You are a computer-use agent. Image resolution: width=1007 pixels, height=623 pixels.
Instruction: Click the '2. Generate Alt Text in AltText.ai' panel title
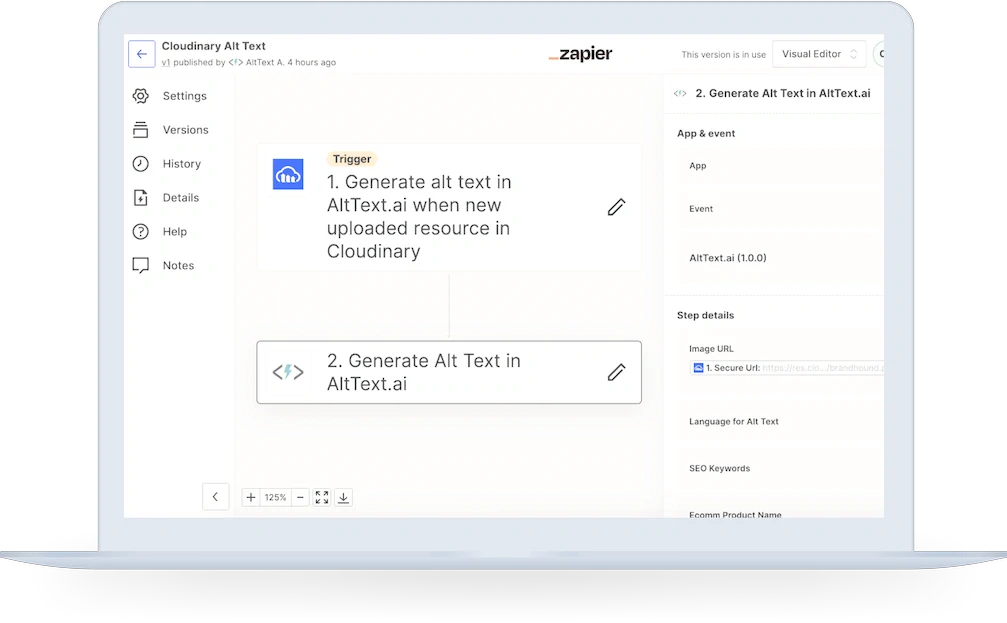point(783,93)
